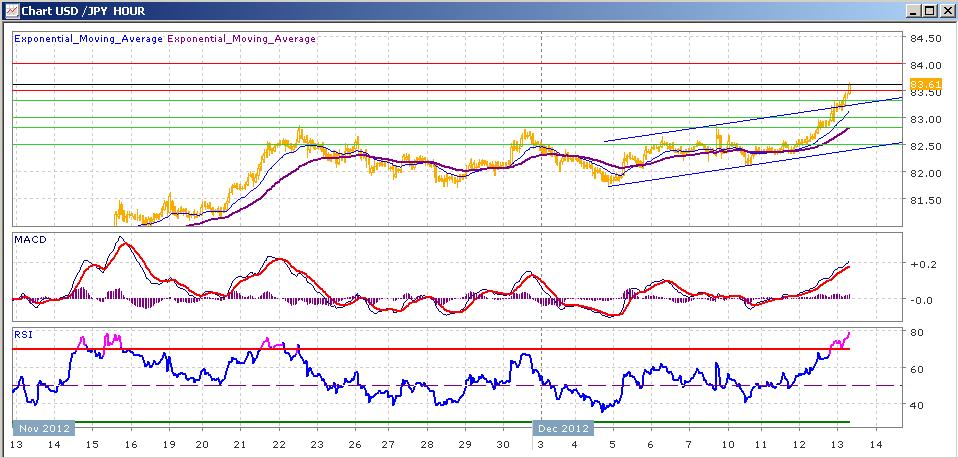958x458 pixels.
Task: Click date label 3 on the time axis
Action: coord(541,445)
